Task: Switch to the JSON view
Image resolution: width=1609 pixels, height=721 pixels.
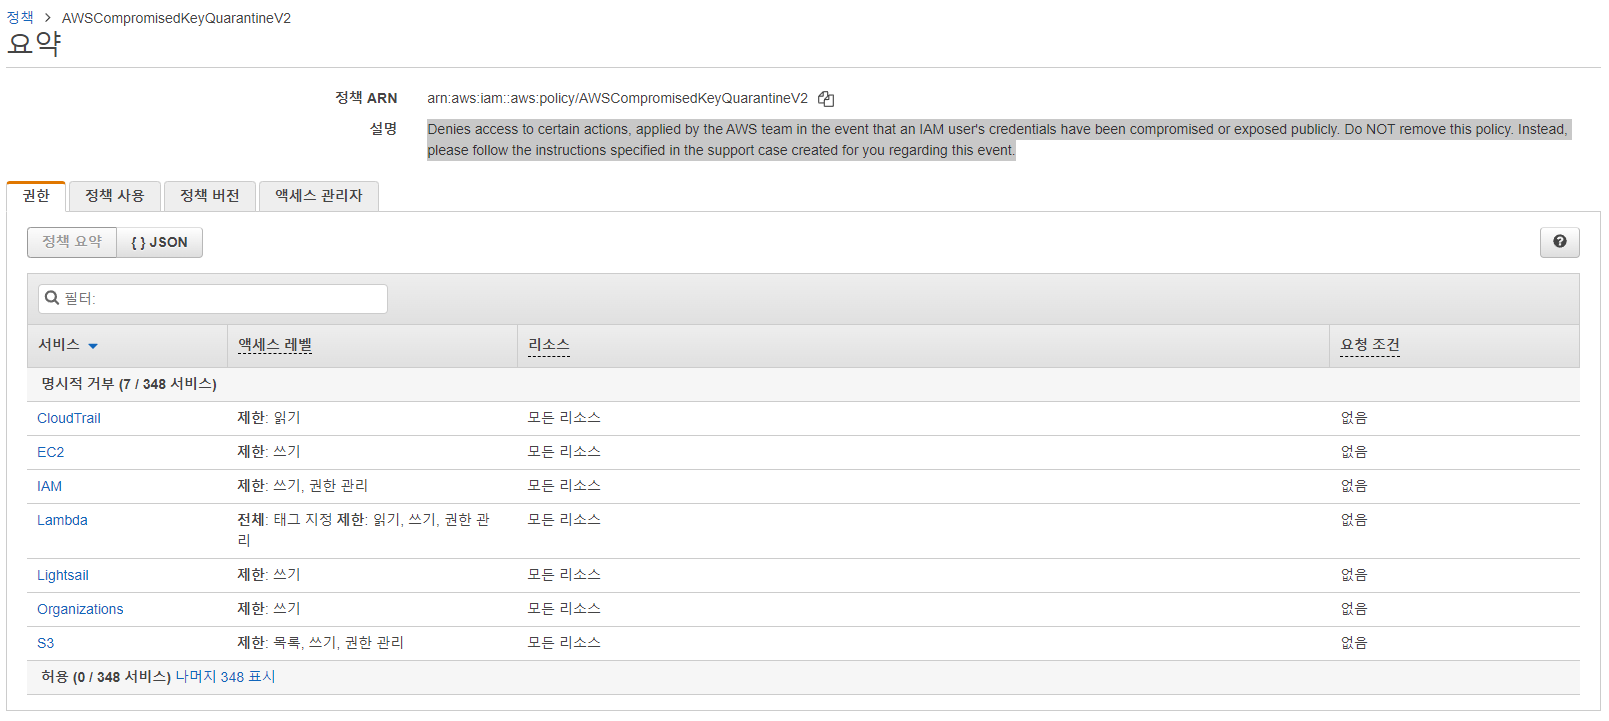Action: coord(160,242)
